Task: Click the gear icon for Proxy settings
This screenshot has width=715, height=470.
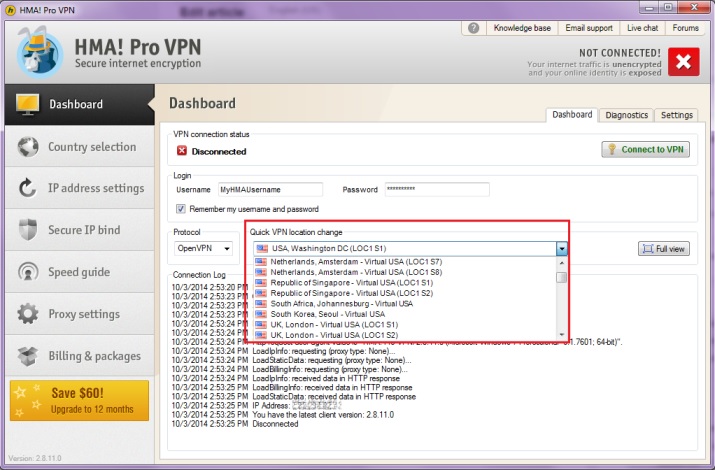Action: click(28, 314)
